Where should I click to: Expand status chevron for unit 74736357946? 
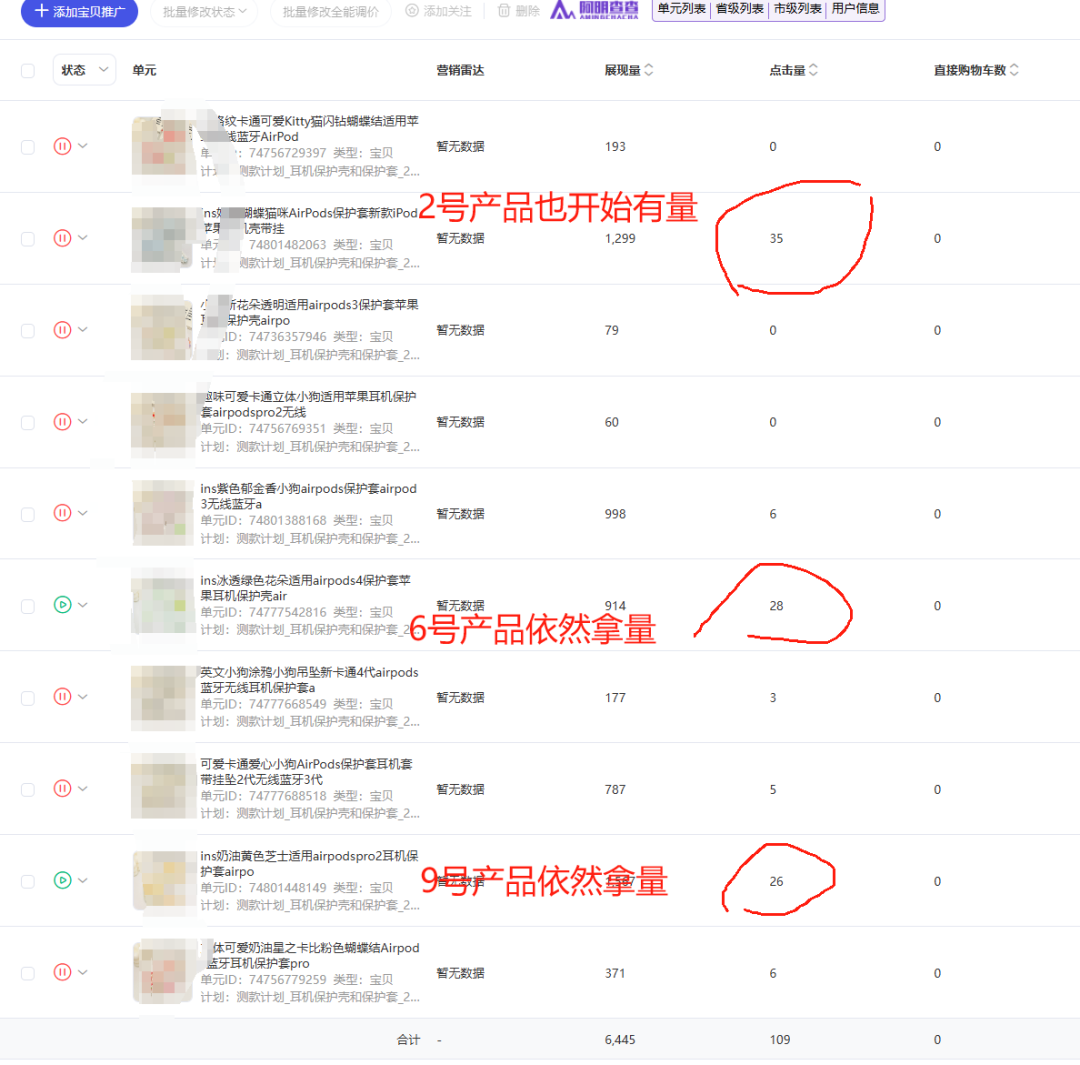pyautogui.click(x=83, y=329)
